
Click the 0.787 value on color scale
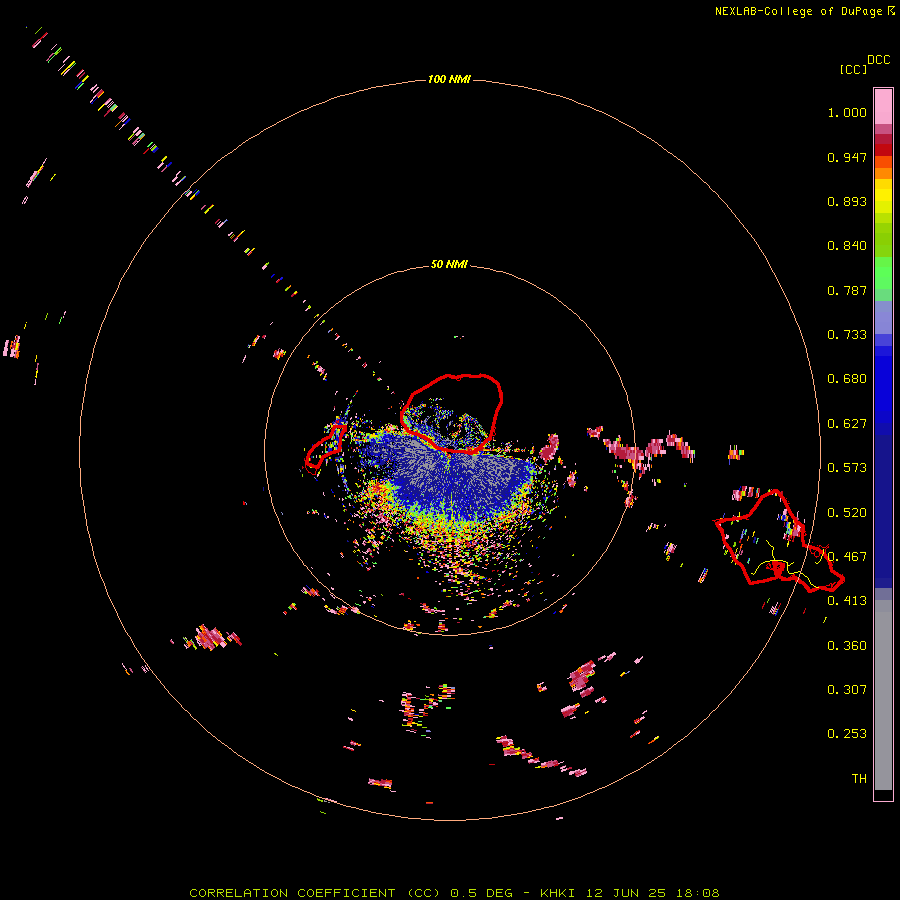(x=847, y=290)
